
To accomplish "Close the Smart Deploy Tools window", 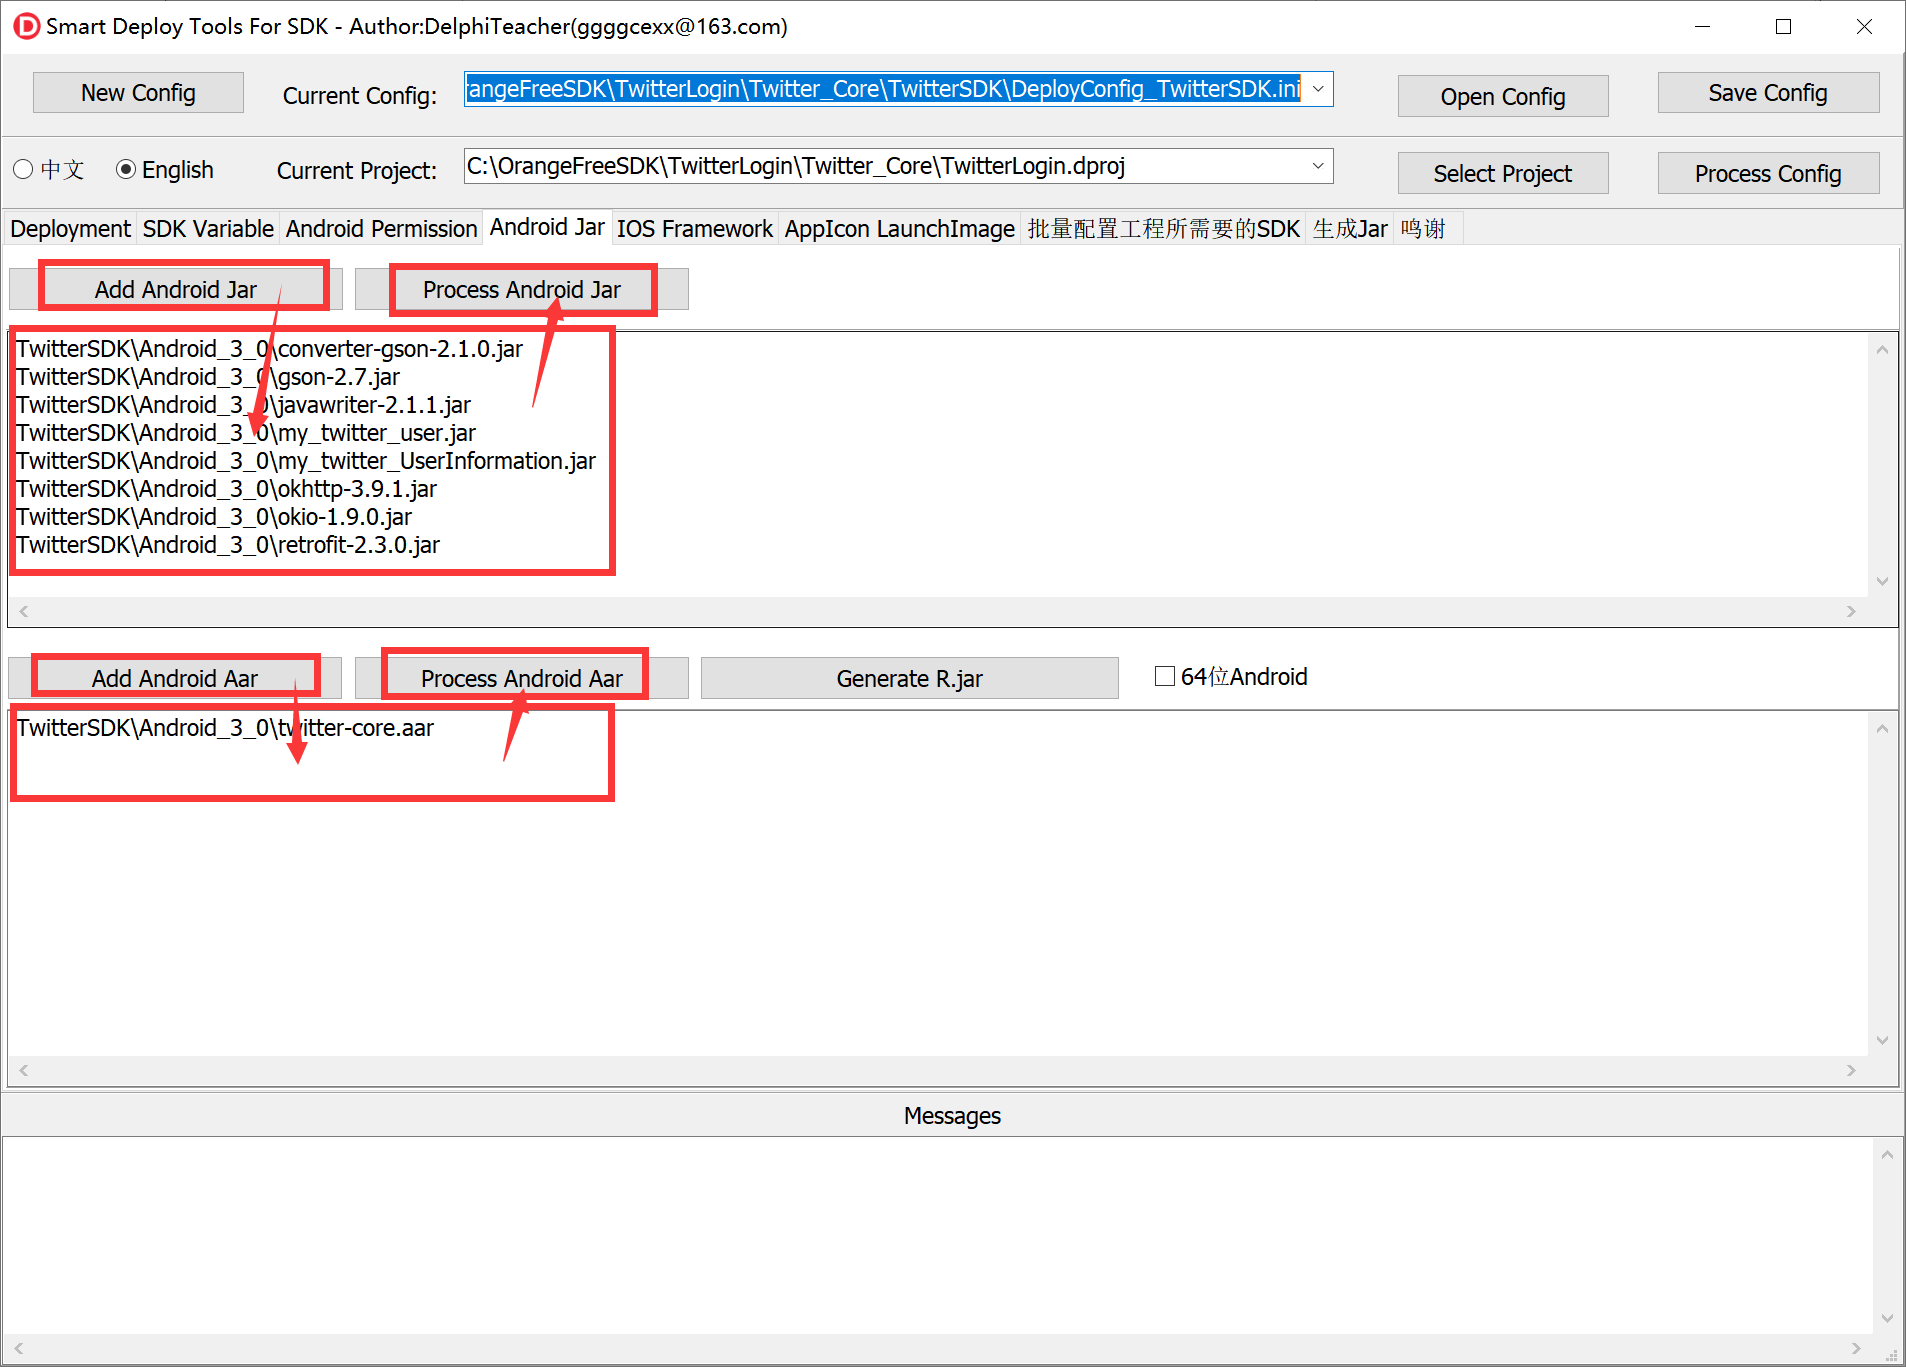I will click(1864, 27).
